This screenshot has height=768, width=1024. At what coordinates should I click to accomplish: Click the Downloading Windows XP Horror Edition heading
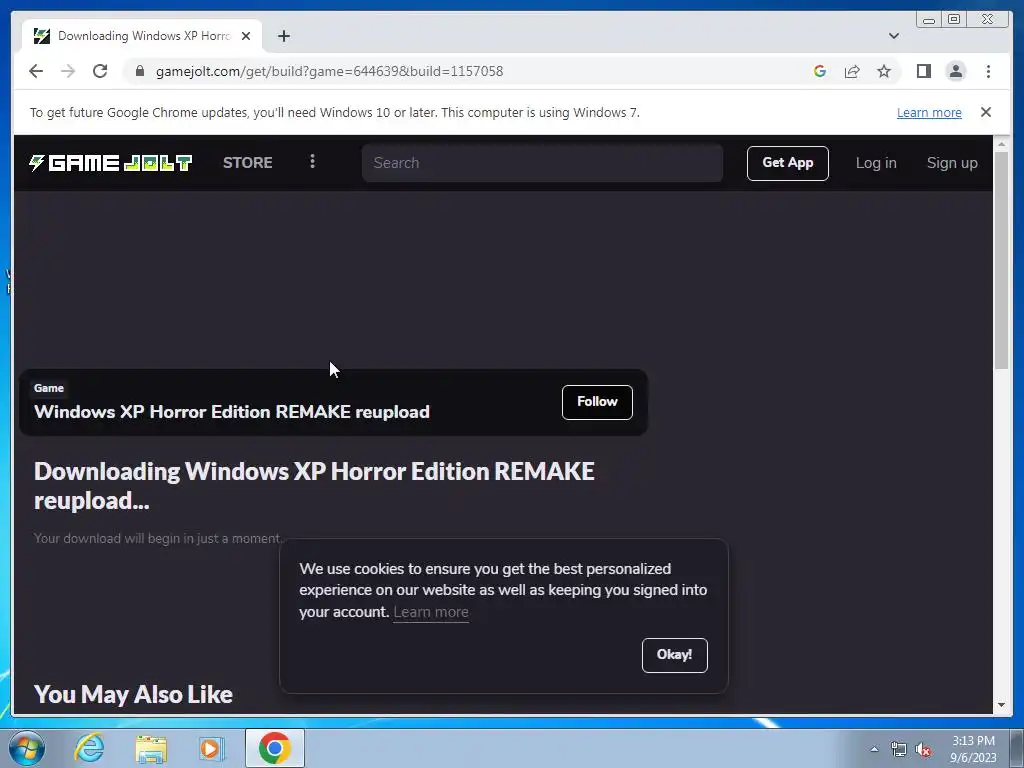314,486
